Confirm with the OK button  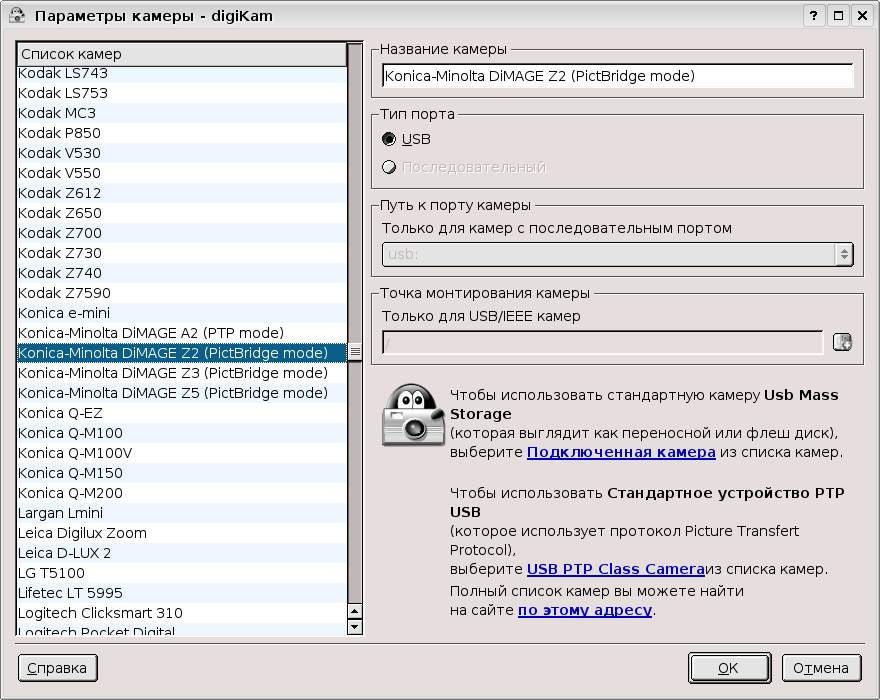tap(729, 668)
